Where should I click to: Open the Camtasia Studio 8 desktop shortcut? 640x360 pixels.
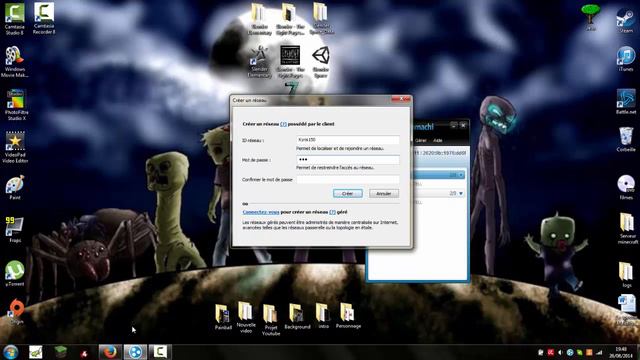click(15, 18)
